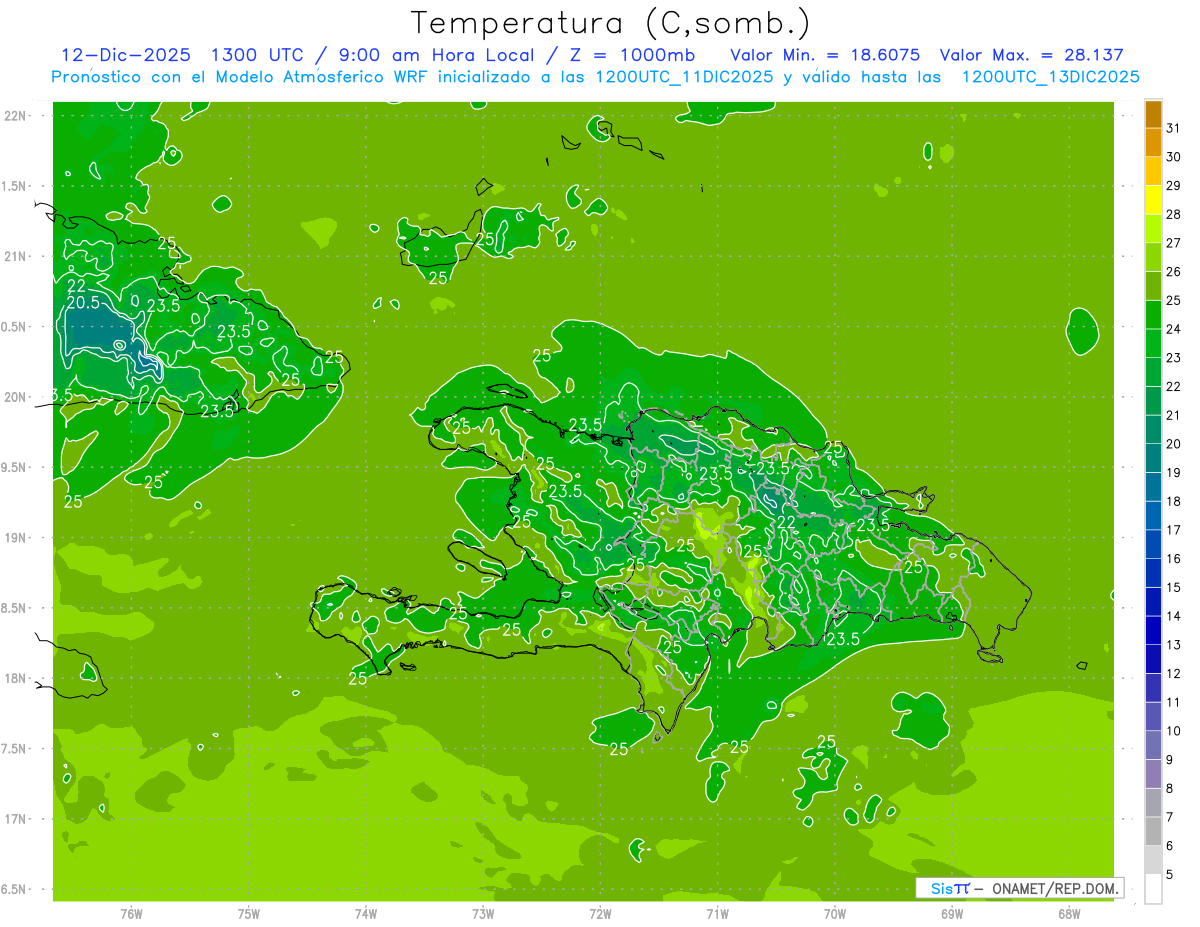Click legend color band between 28 and 29

coord(1153,200)
